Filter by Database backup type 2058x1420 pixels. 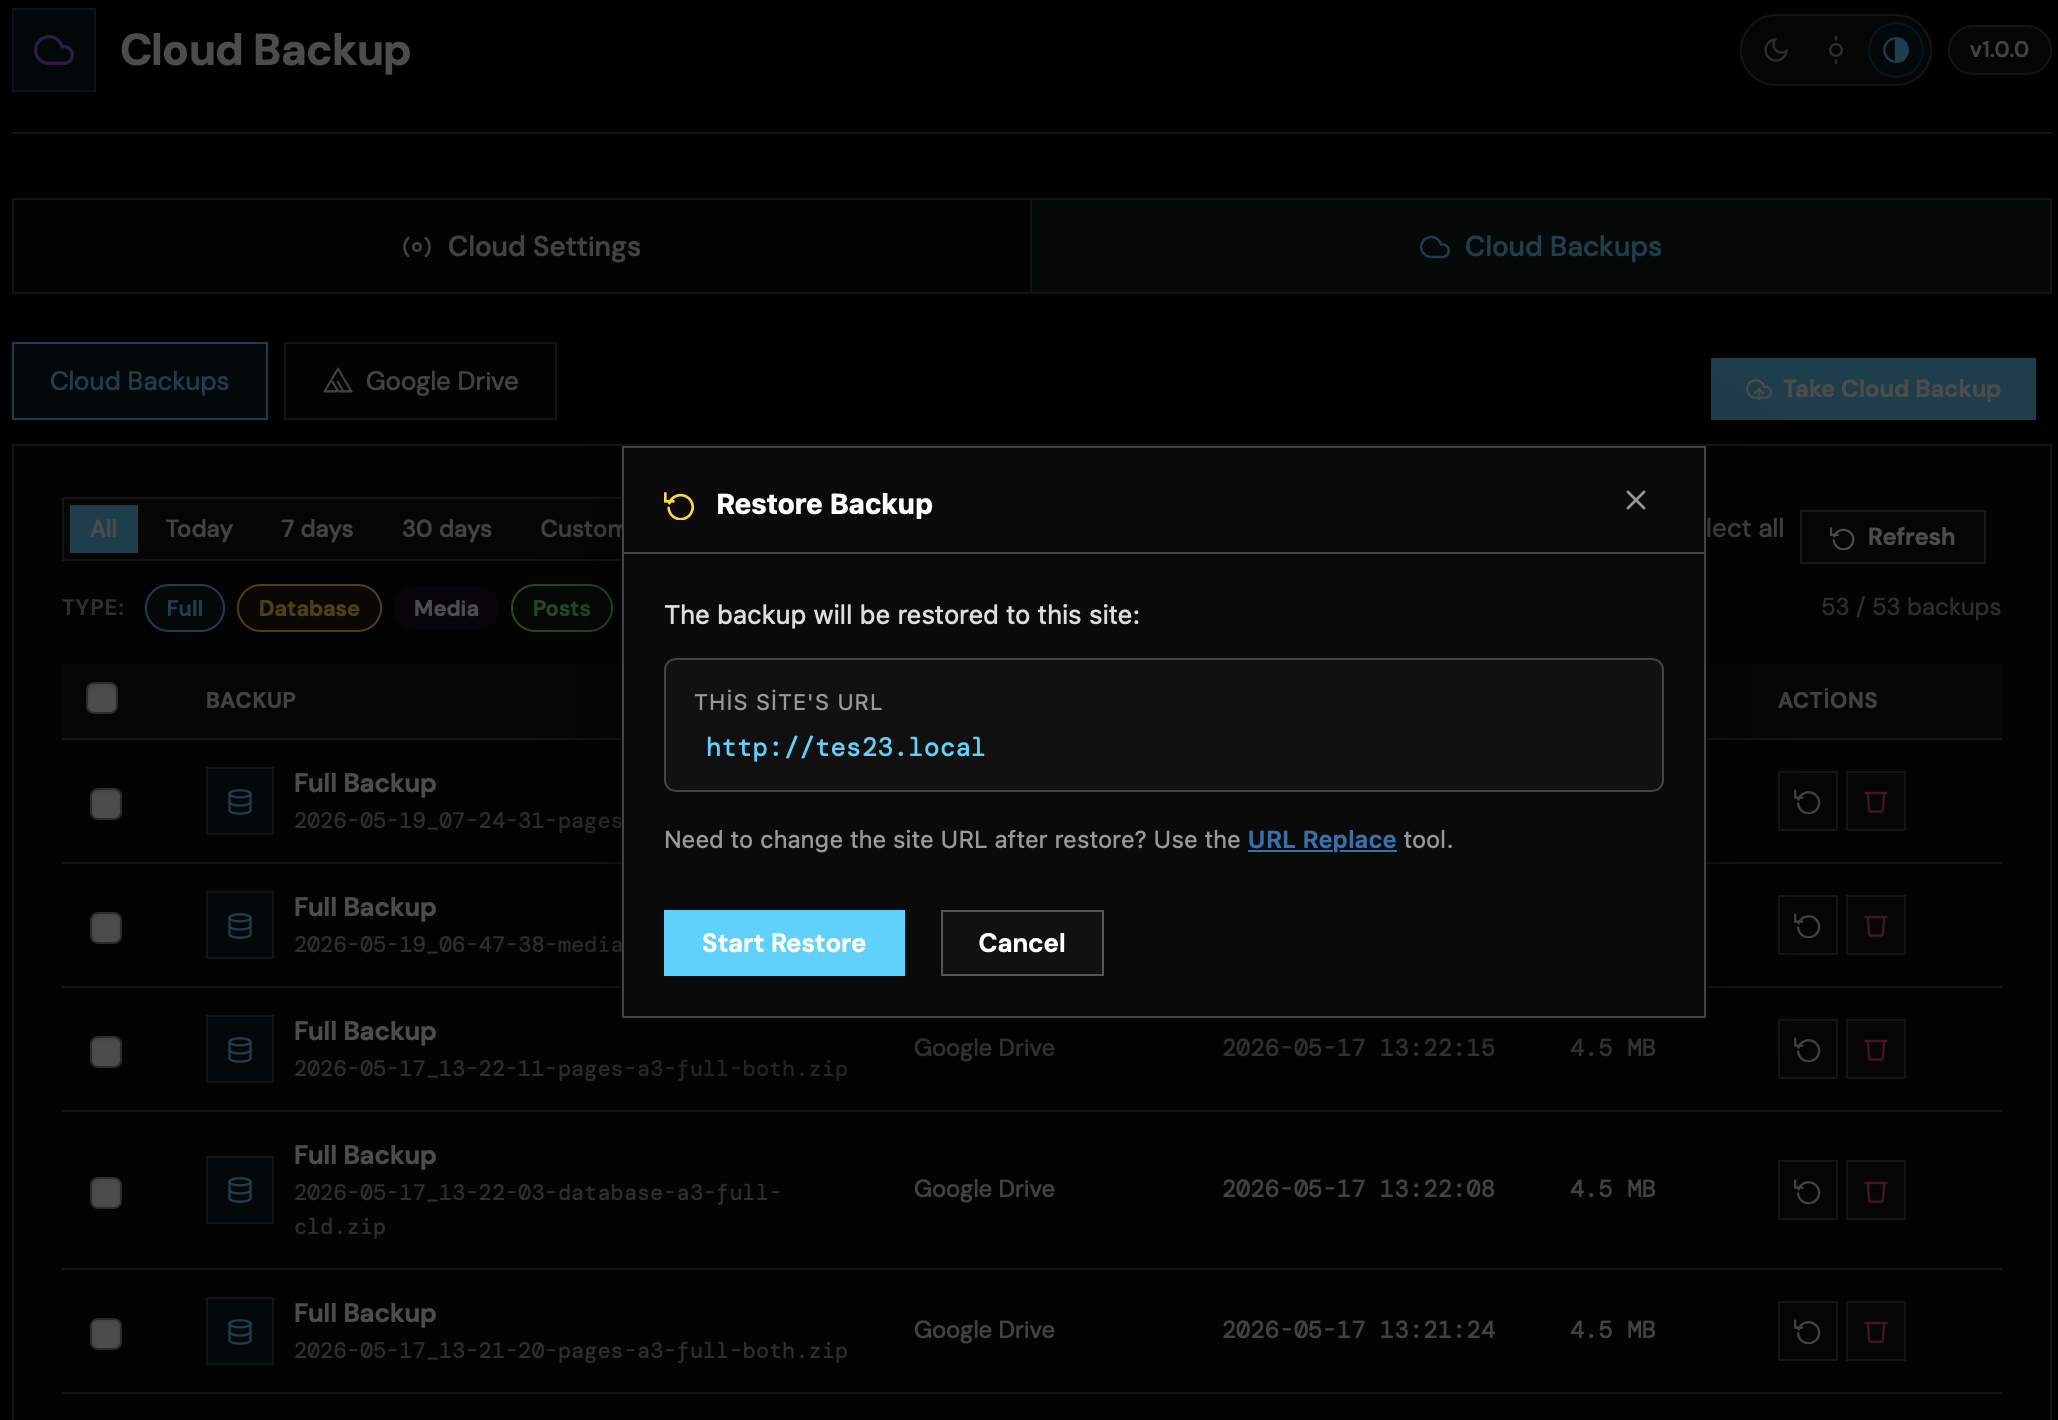(309, 608)
